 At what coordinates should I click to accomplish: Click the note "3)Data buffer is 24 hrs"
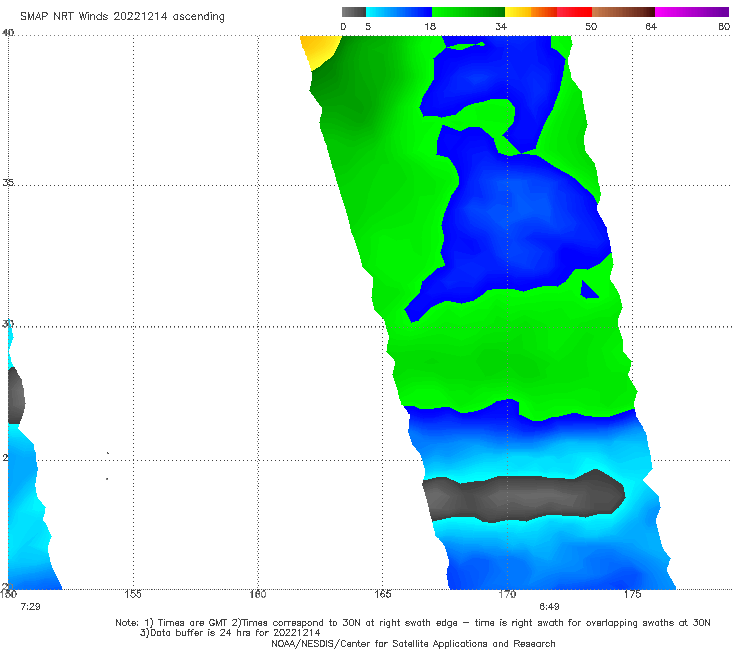[x=230, y=633]
